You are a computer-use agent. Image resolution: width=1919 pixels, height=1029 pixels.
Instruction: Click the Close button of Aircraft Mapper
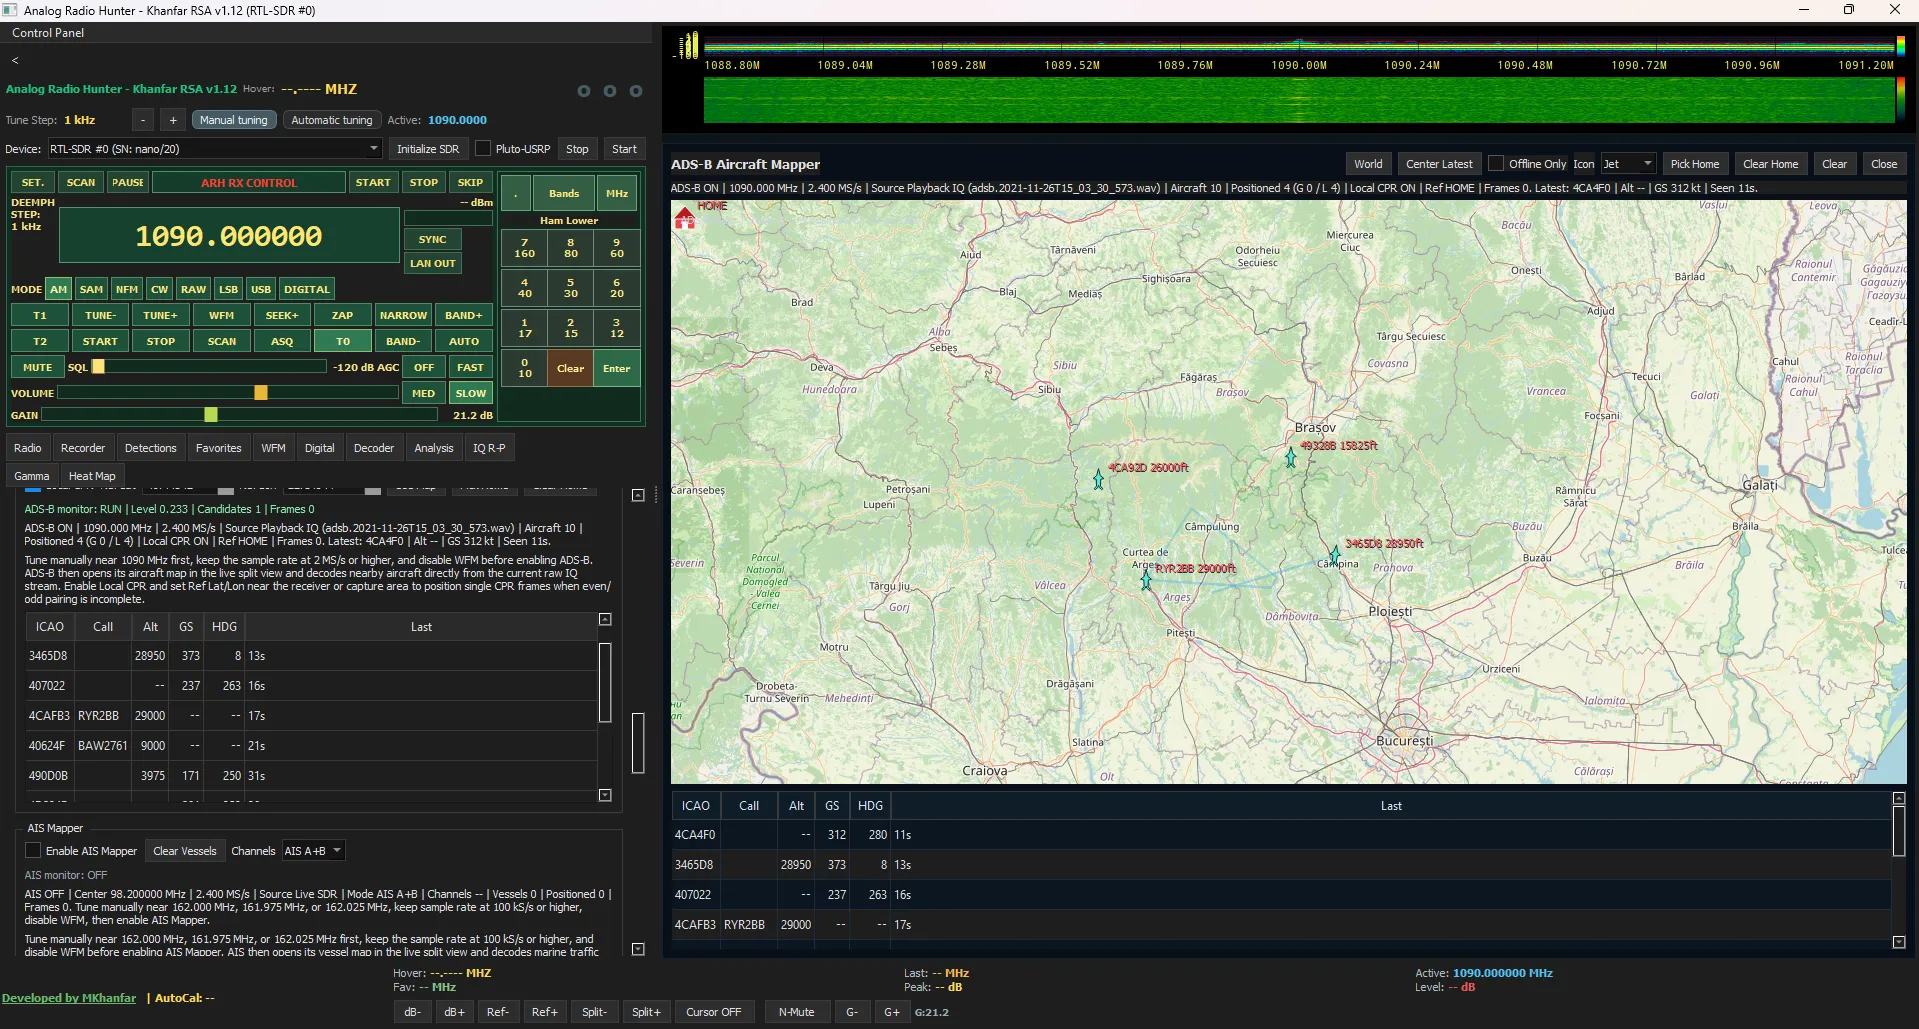1884,164
